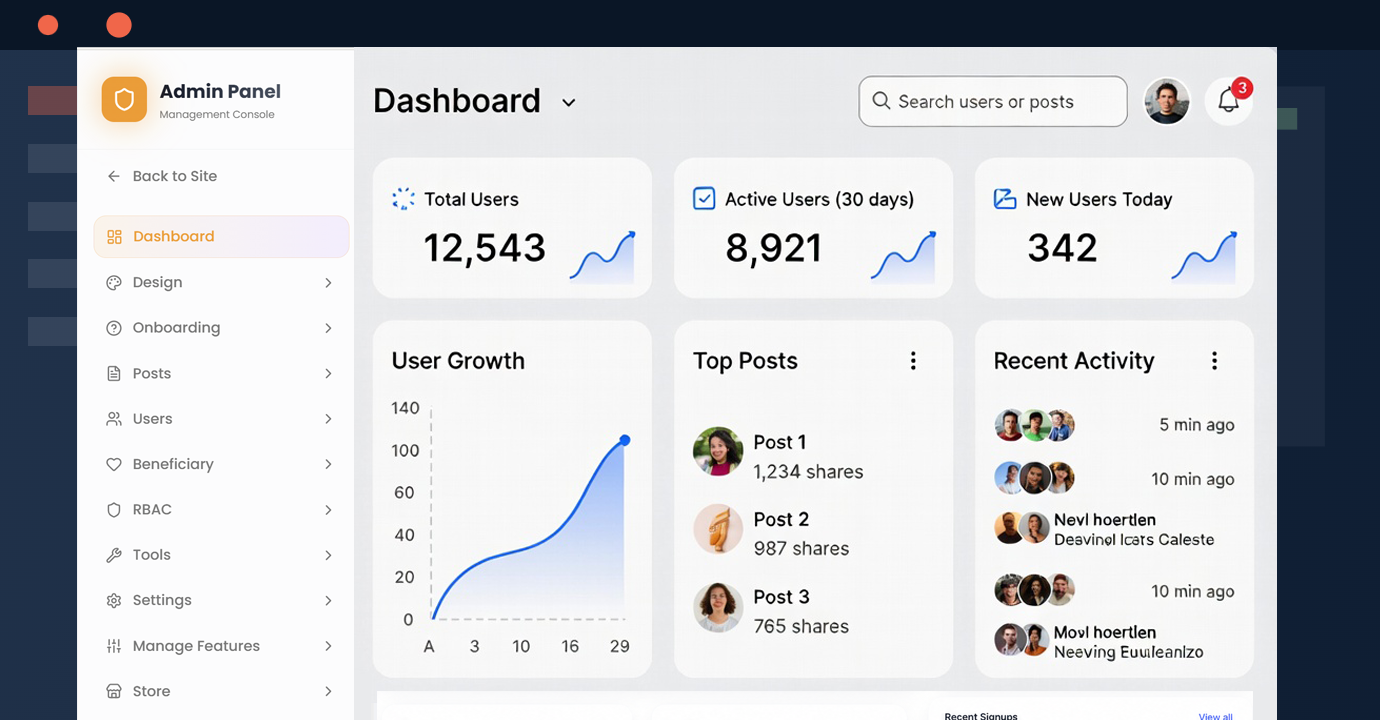The height and width of the screenshot is (720, 1380).
Task: Click the Dashboard grid icon in sidebar
Action: 114,237
